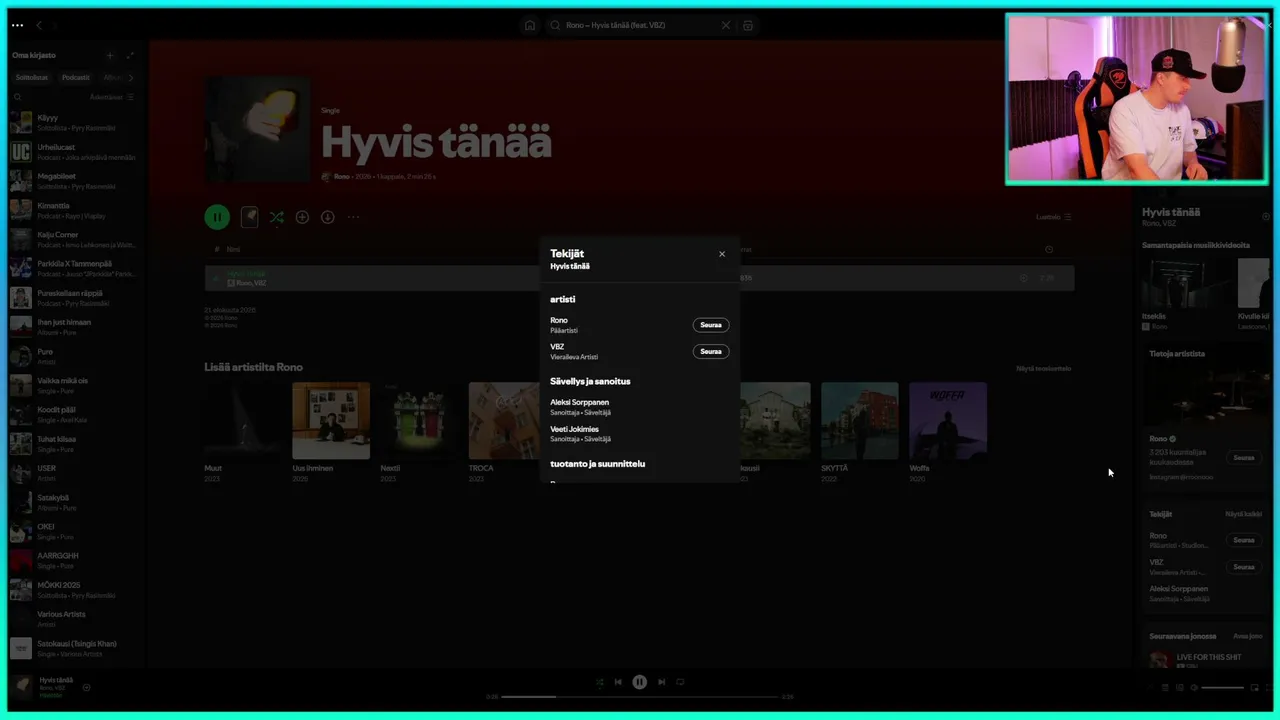Click Näytä kaikki in sidebar Tekijät
The width and height of the screenshot is (1280, 720).
1243,514
